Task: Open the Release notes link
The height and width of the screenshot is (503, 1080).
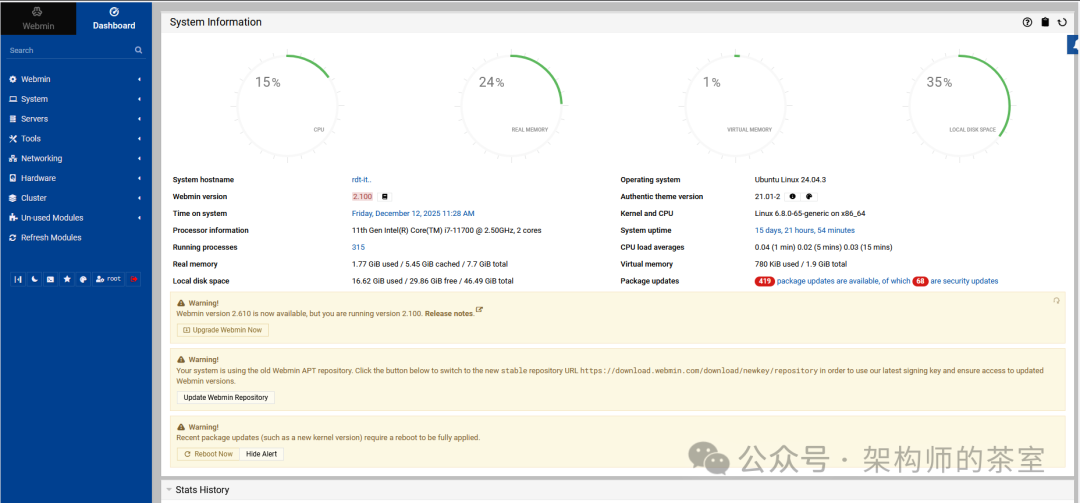Action: click(449, 314)
